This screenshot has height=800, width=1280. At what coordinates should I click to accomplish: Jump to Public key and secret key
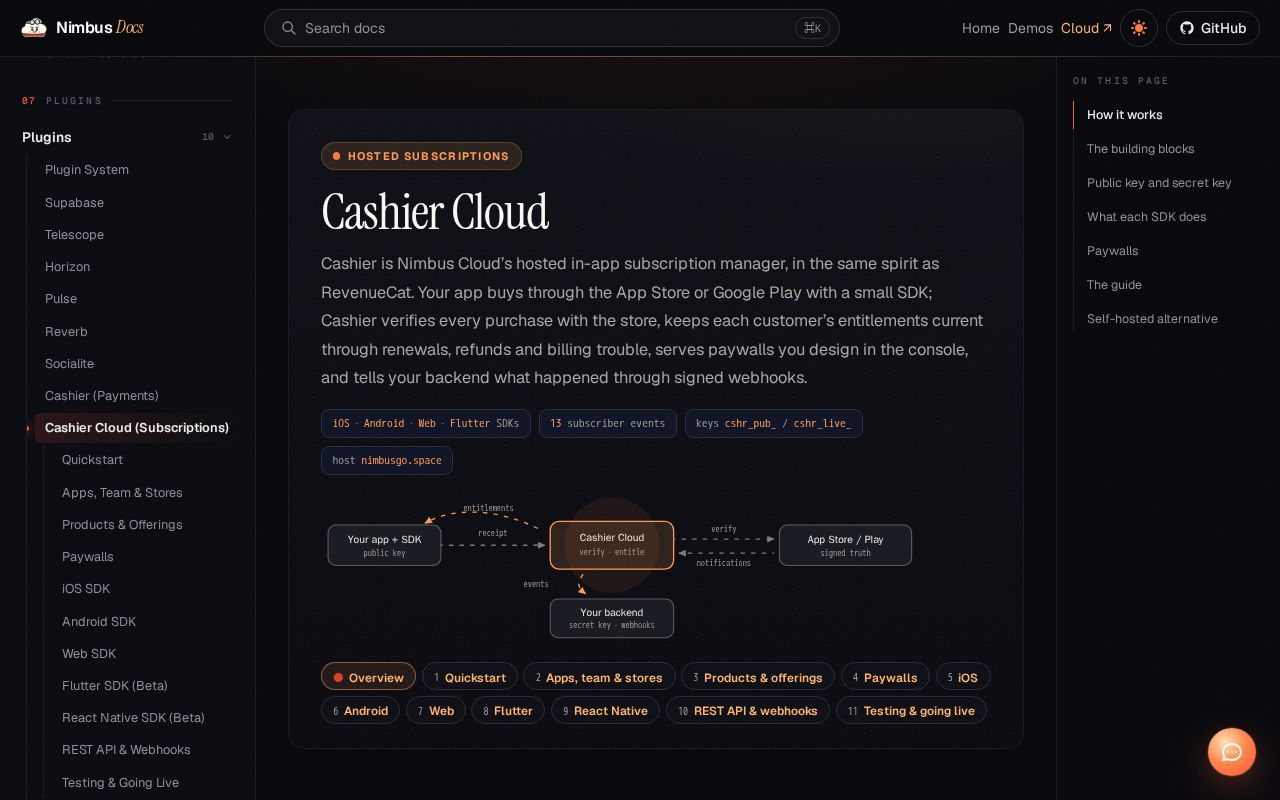point(1159,183)
